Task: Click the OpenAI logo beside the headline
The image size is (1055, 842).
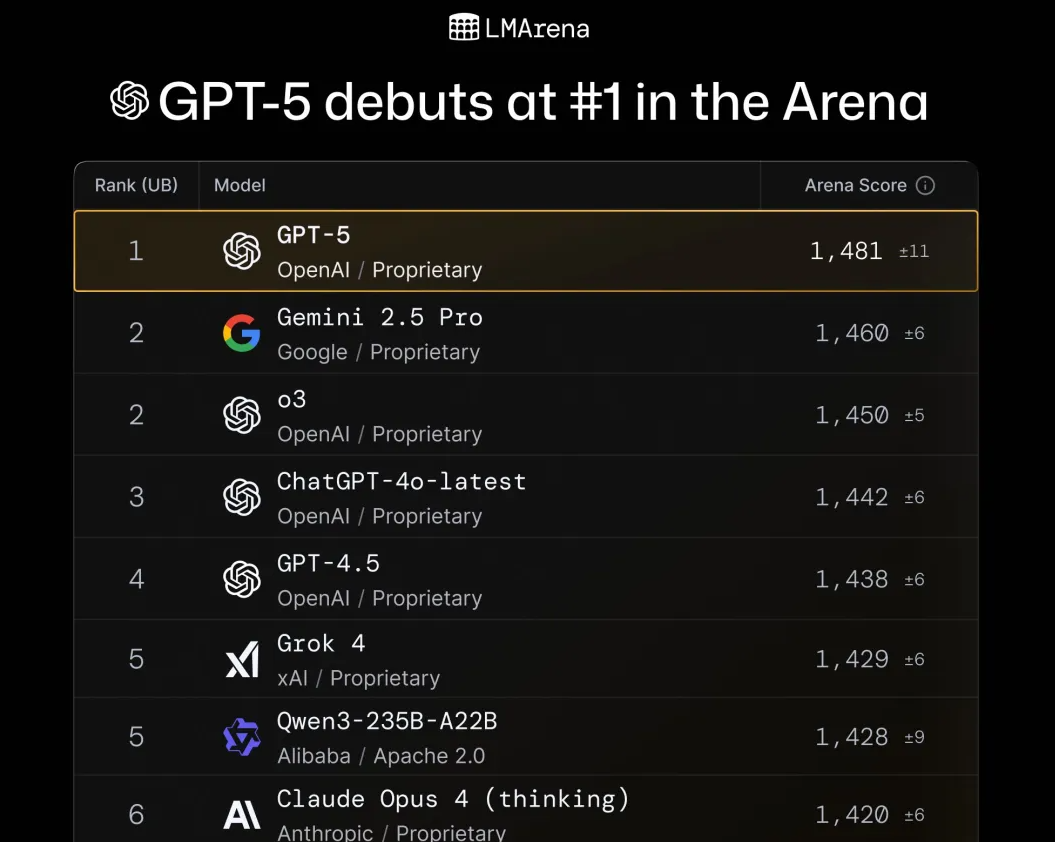Action: [129, 101]
